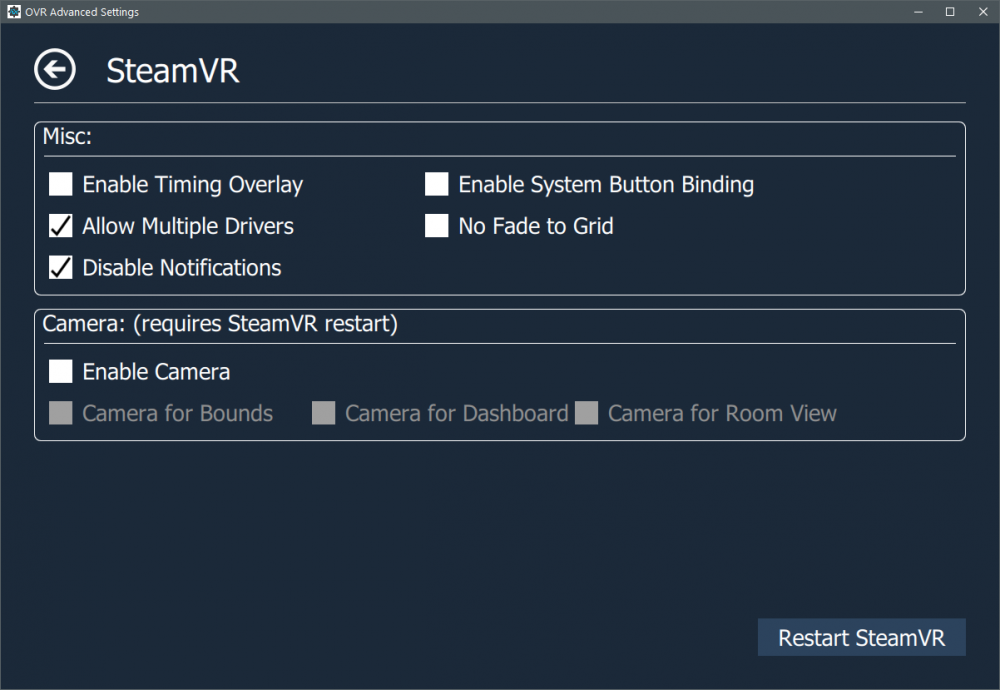
Task: Click the Misc: section heading
Action: 67,136
